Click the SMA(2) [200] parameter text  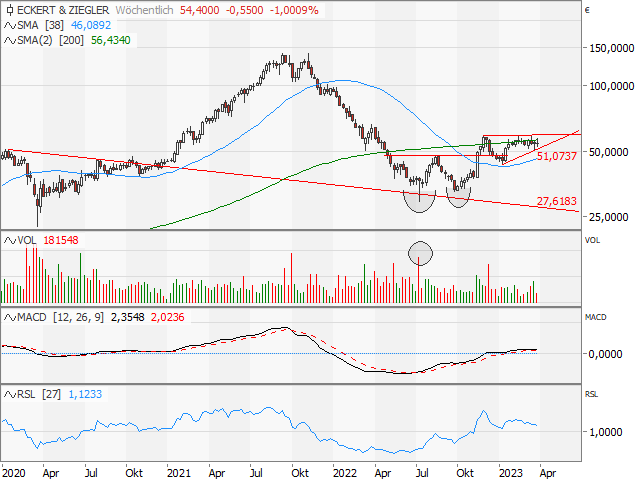[71, 40]
